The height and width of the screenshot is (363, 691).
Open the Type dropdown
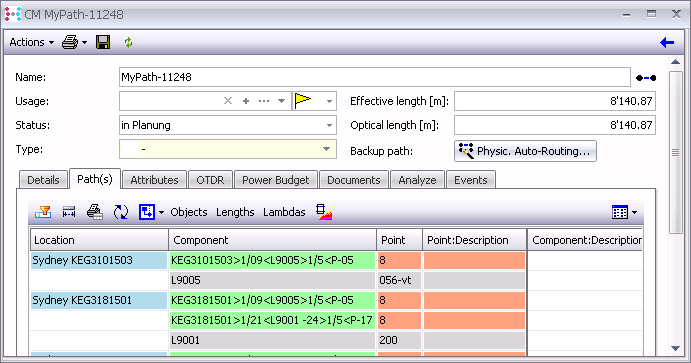[x=326, y=149]
